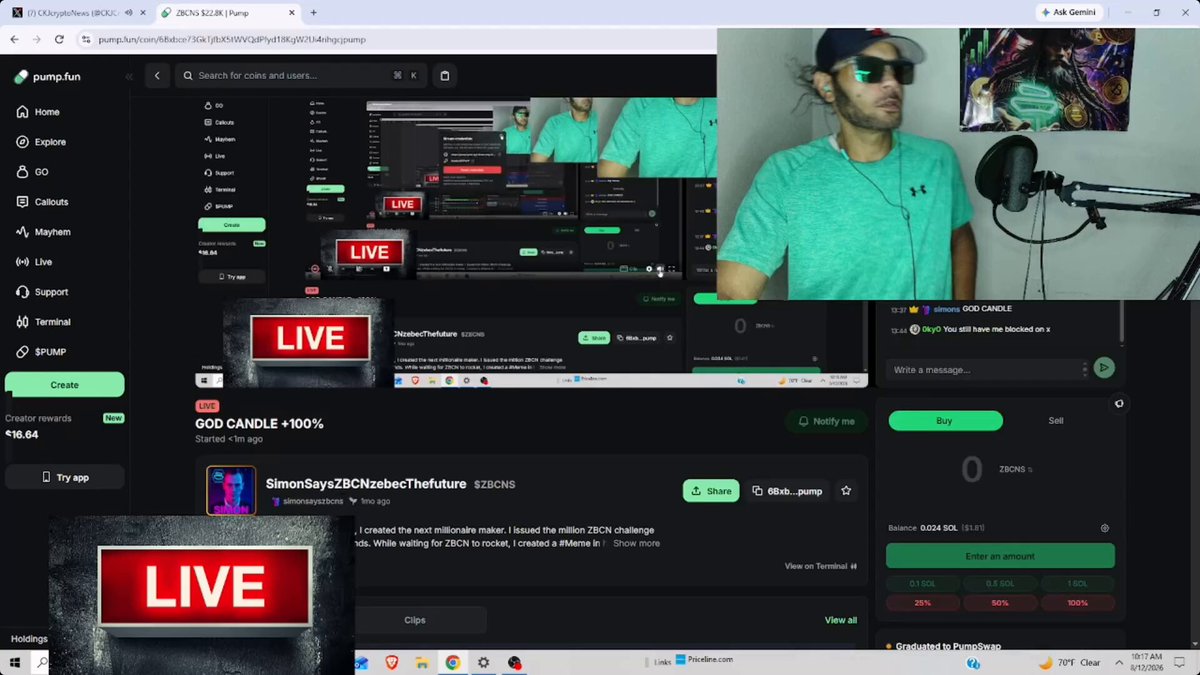The height and width of the screenshot is (675, 1200).
Task: Click the View all link
Action: pyautogui.click(x=841, y=620)
